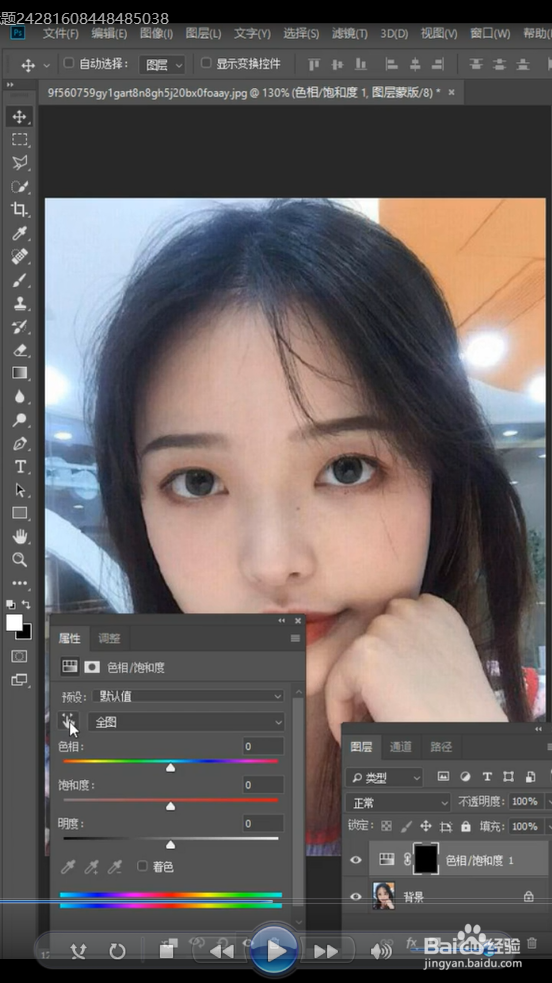Select the Gradient tool
The image size is (552, 983).
(x=19, y=373)
